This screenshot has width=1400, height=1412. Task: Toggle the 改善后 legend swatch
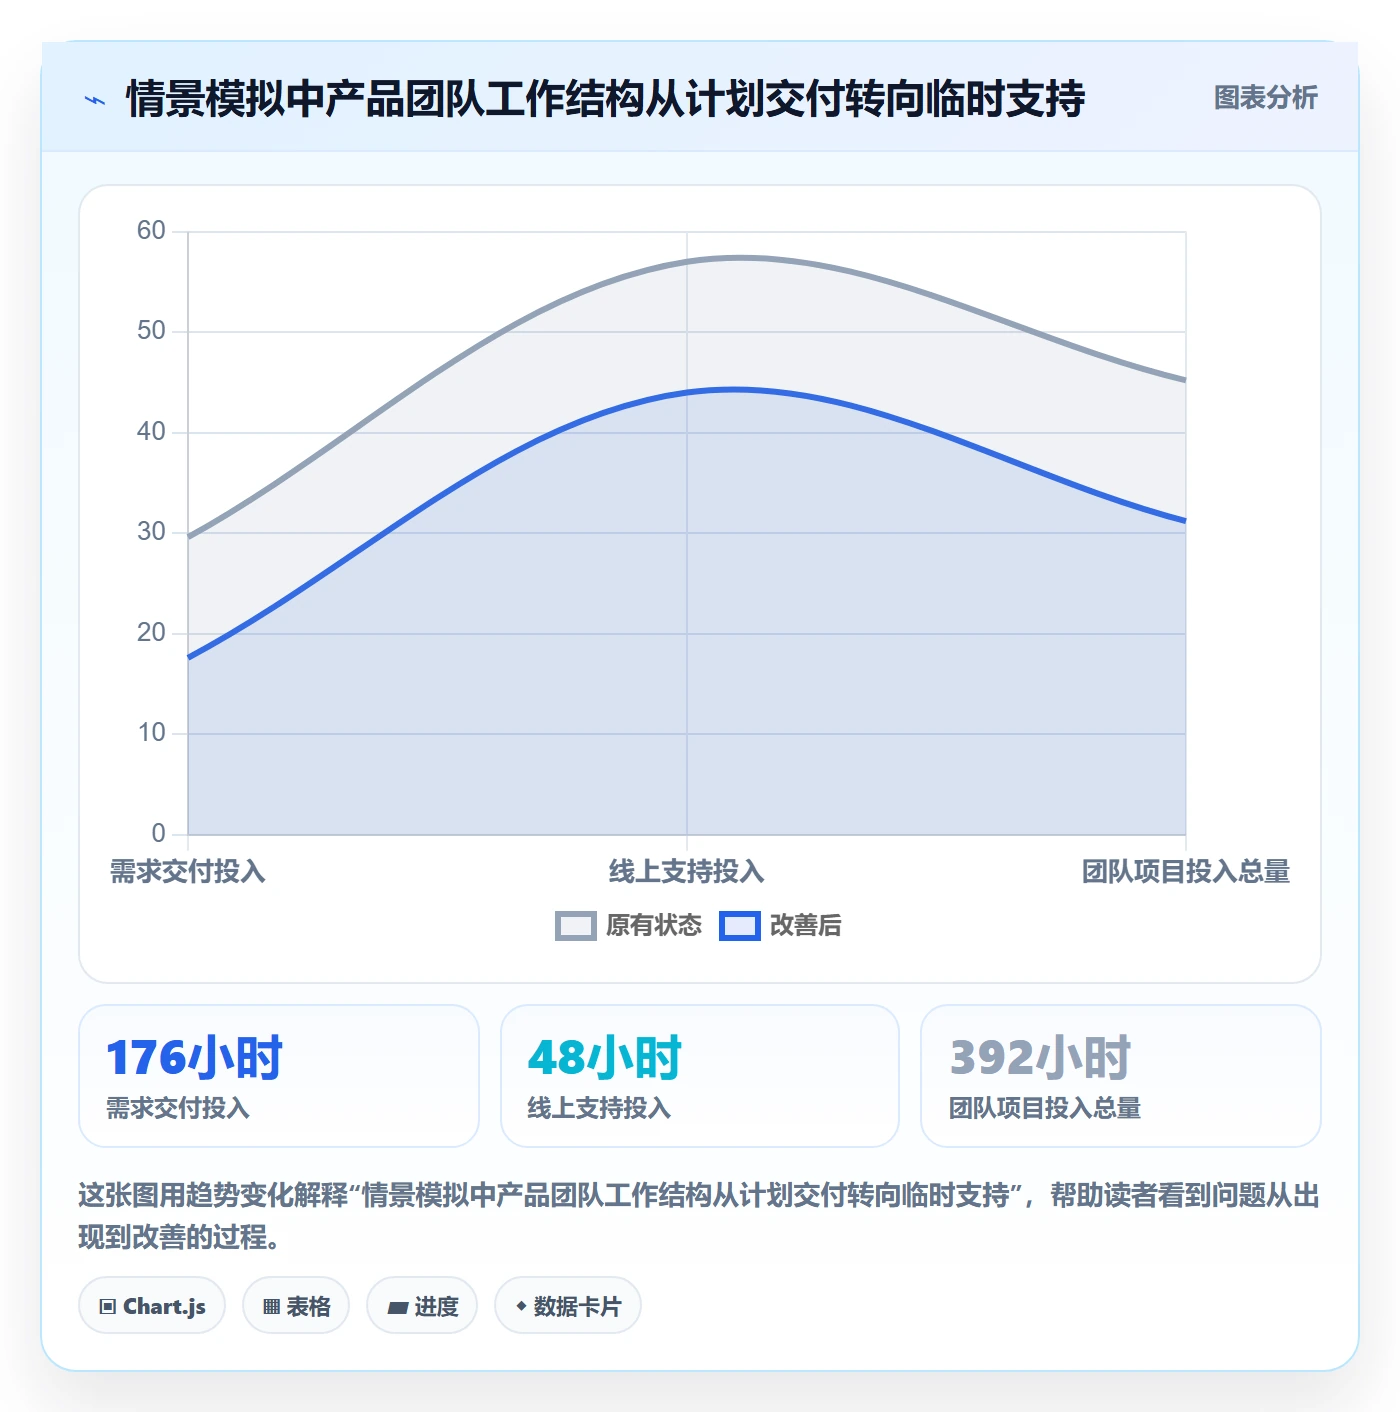click(740, 926)
